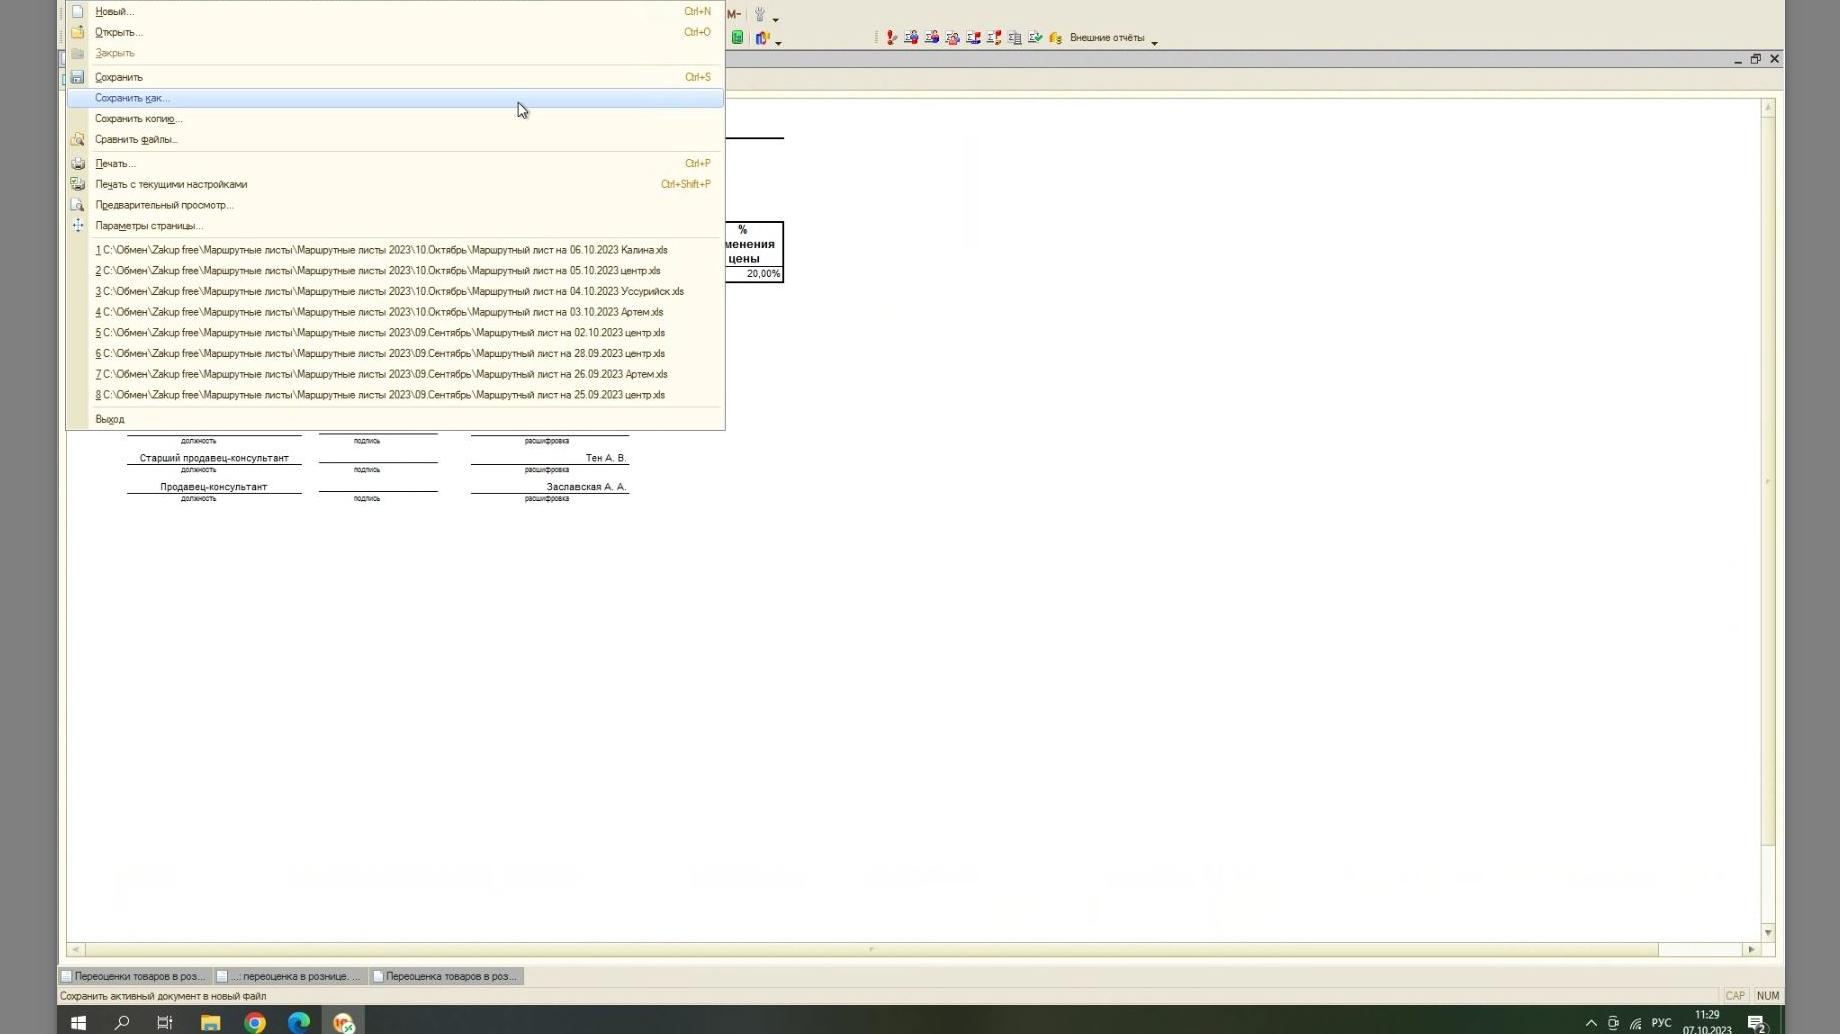
Task: Open recent file Маршрутный лист на 26.09.2023 Артем.xls
Action: point(395,374)
